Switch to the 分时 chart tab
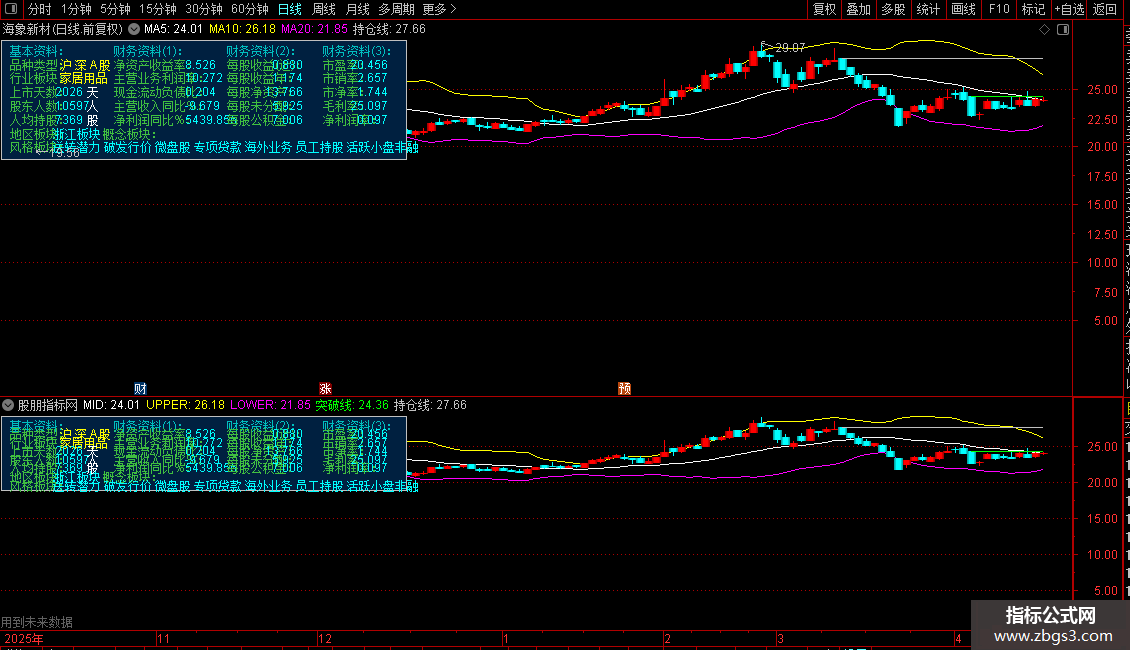Screen dimensions: 1130x650 40,9
